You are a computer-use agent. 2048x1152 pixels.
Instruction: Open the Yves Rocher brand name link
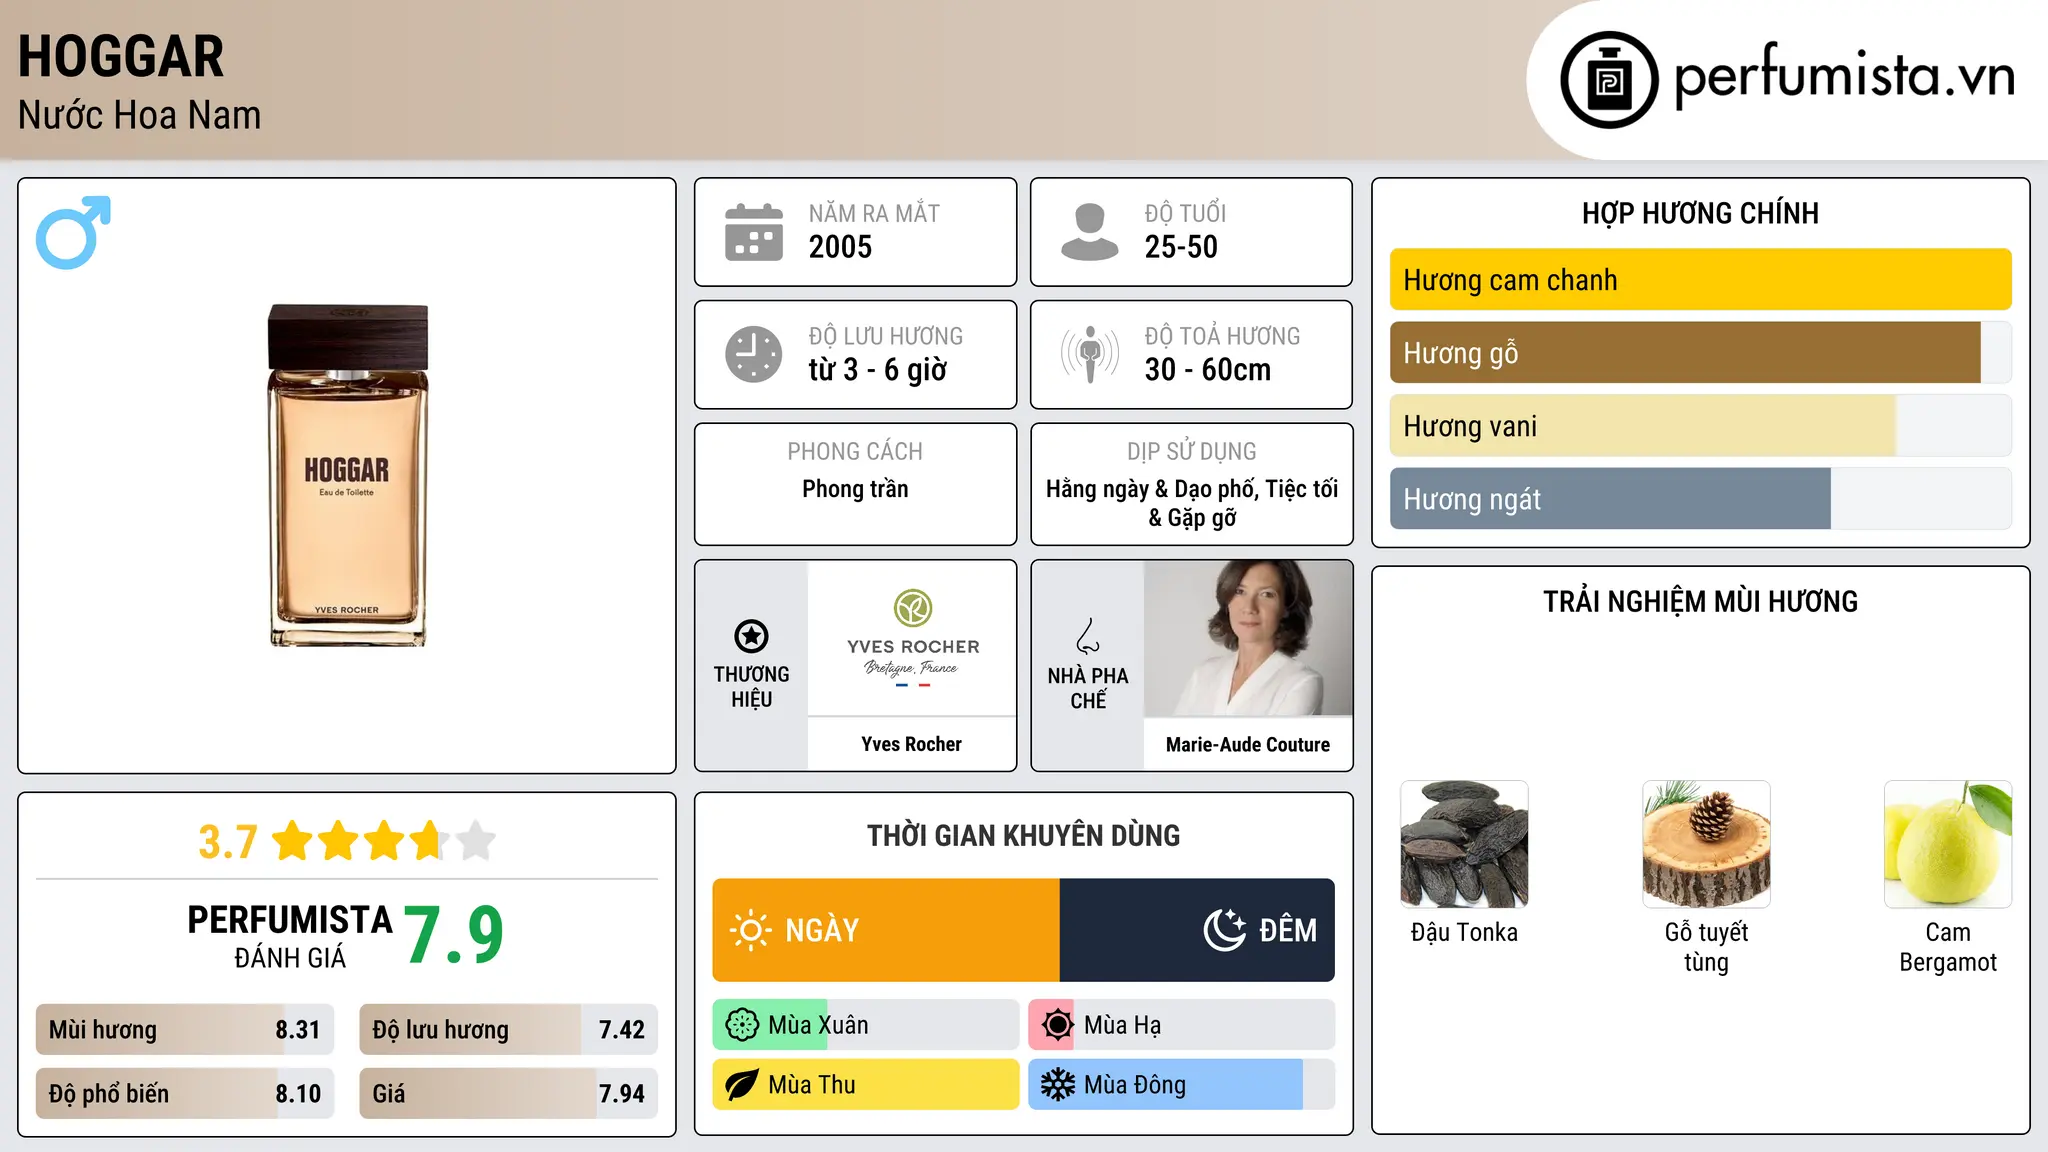(911, 744)
